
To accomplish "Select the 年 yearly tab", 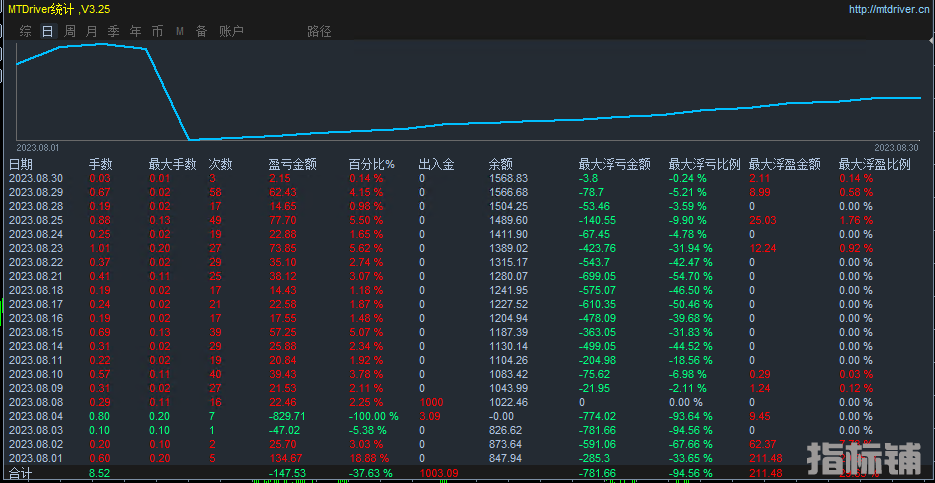I will (x=136, y=31).
